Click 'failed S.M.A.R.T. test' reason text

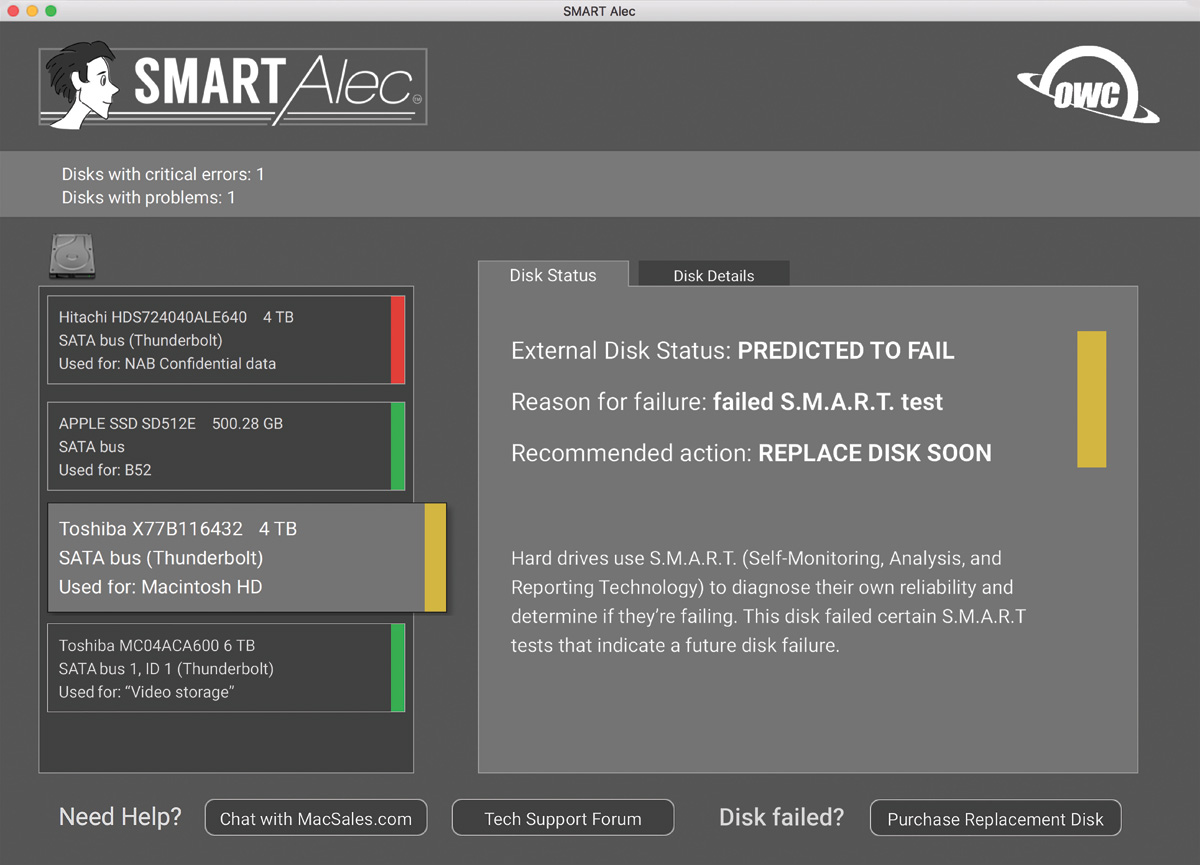tap(828, 402)
